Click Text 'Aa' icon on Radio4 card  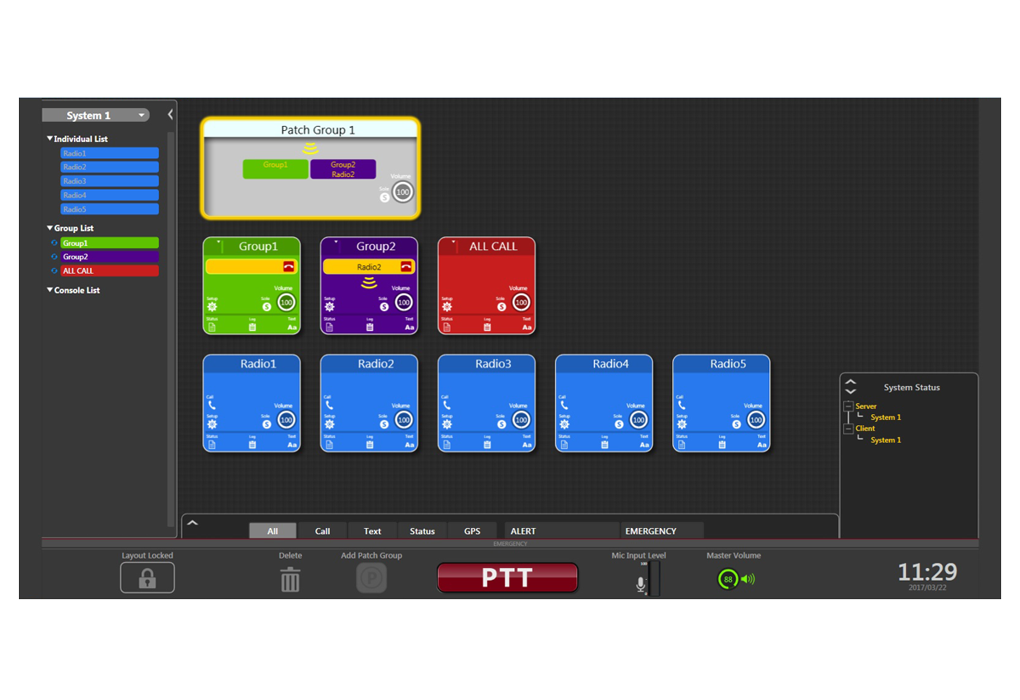click(644, 445)
